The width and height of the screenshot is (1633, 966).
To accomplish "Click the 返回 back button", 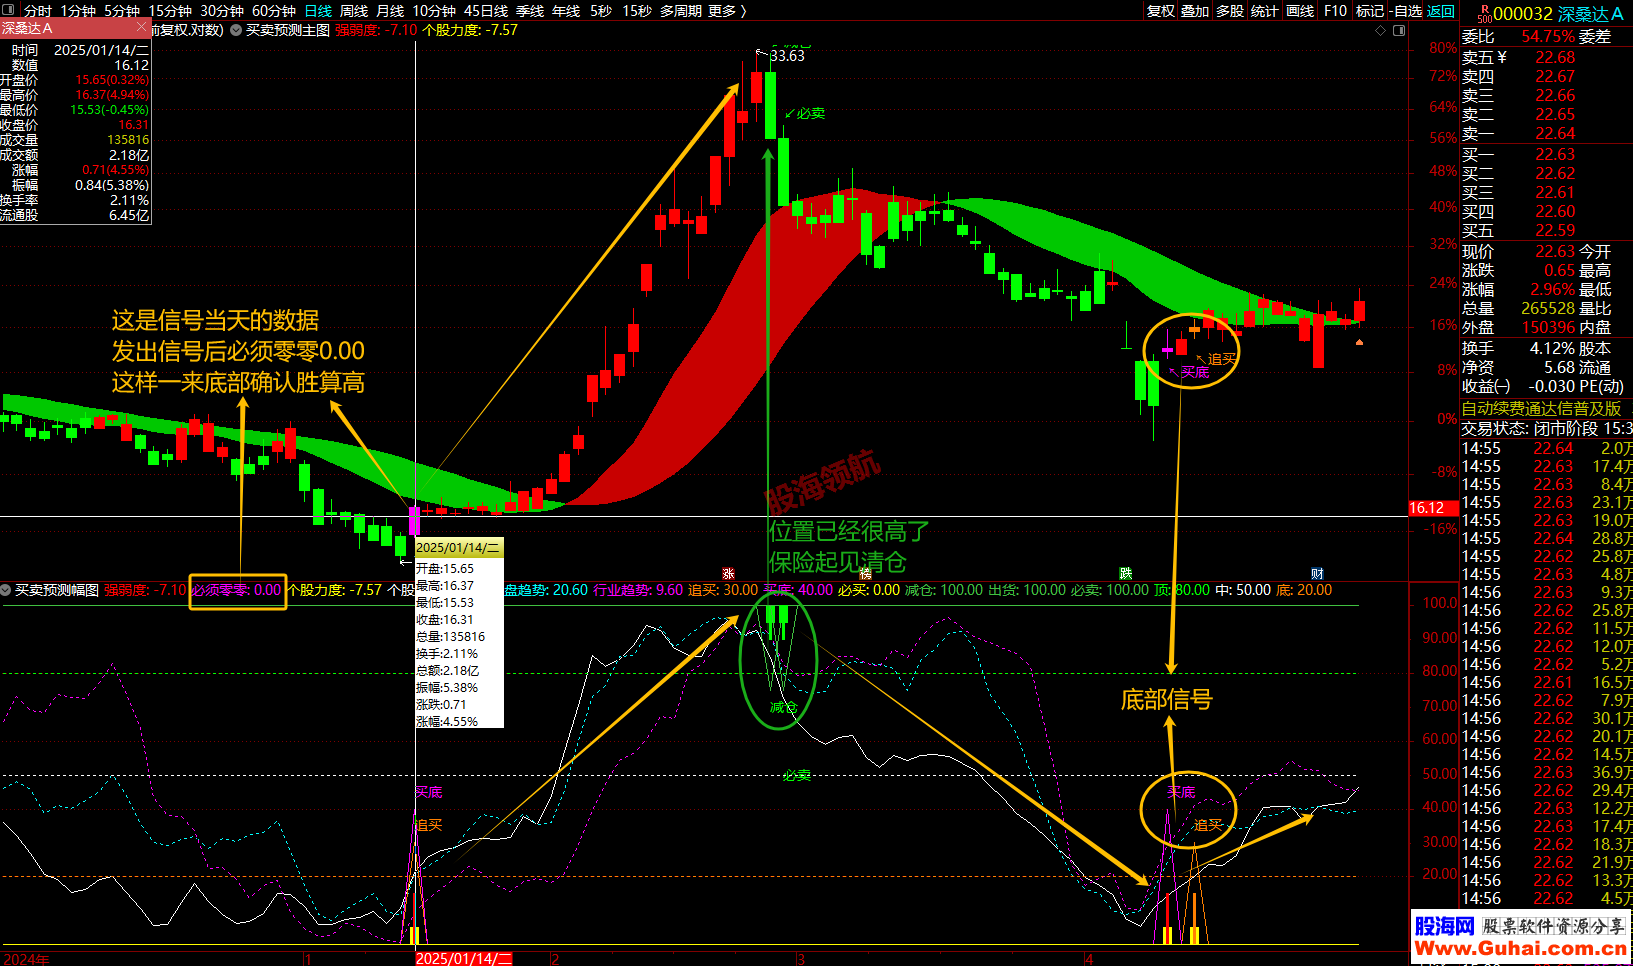I will [1440, 11].
